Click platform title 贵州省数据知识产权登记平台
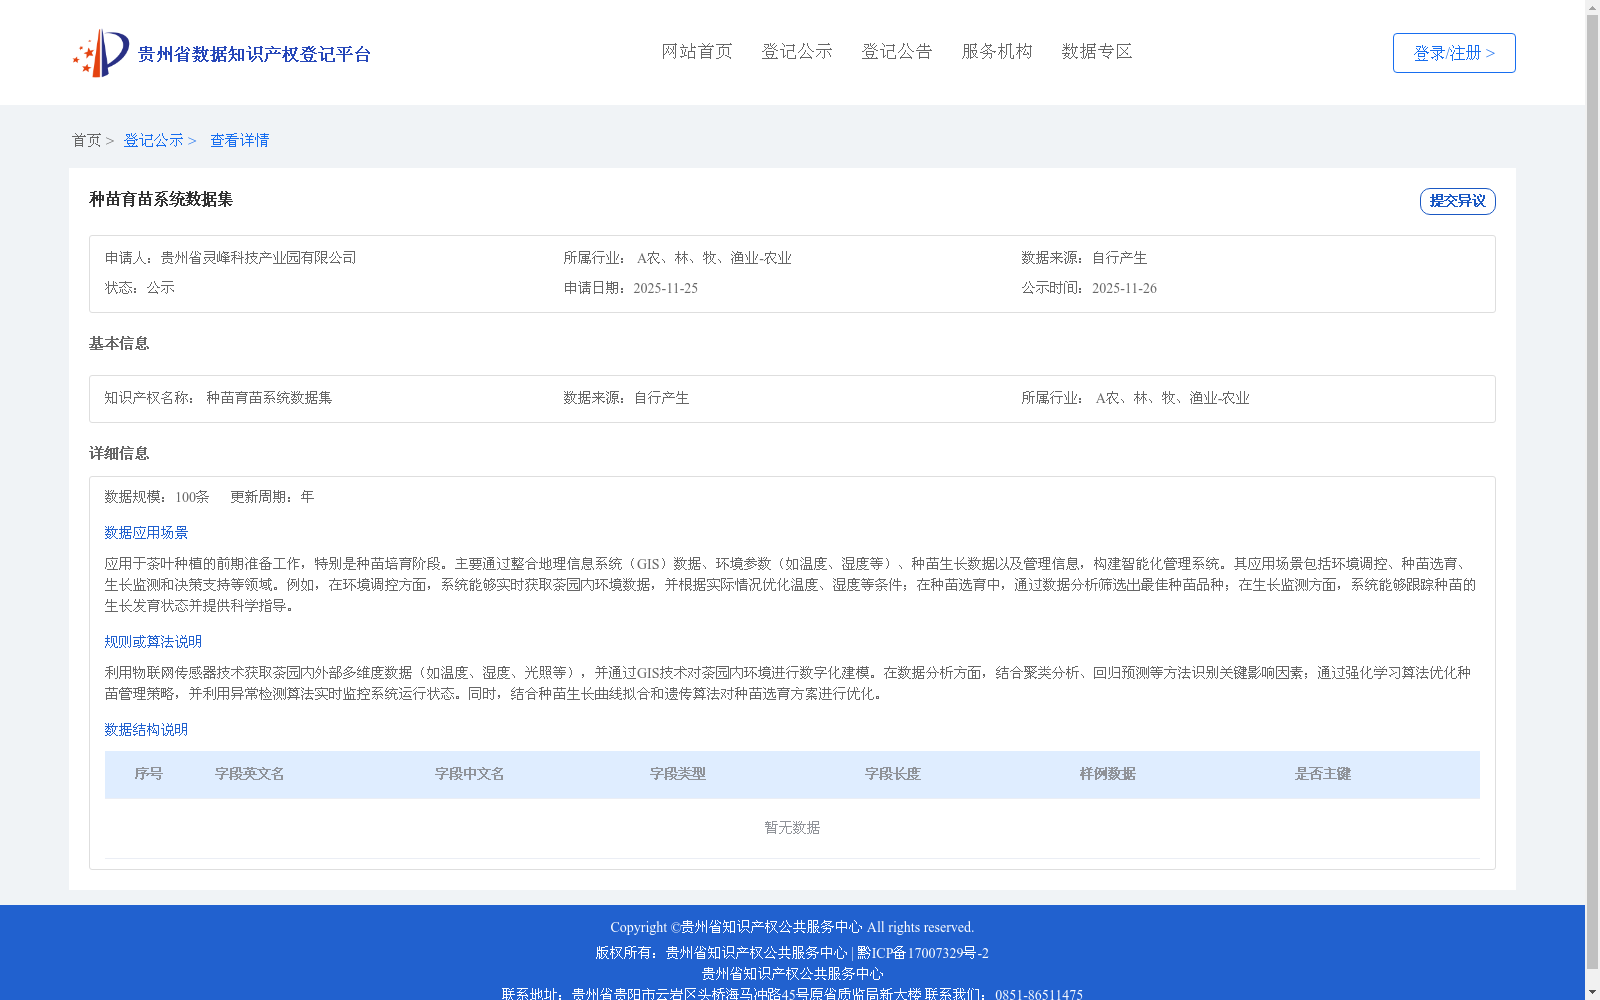Image resolution: width=1600 pixels, height=1000 pixels. pos(254,54)
